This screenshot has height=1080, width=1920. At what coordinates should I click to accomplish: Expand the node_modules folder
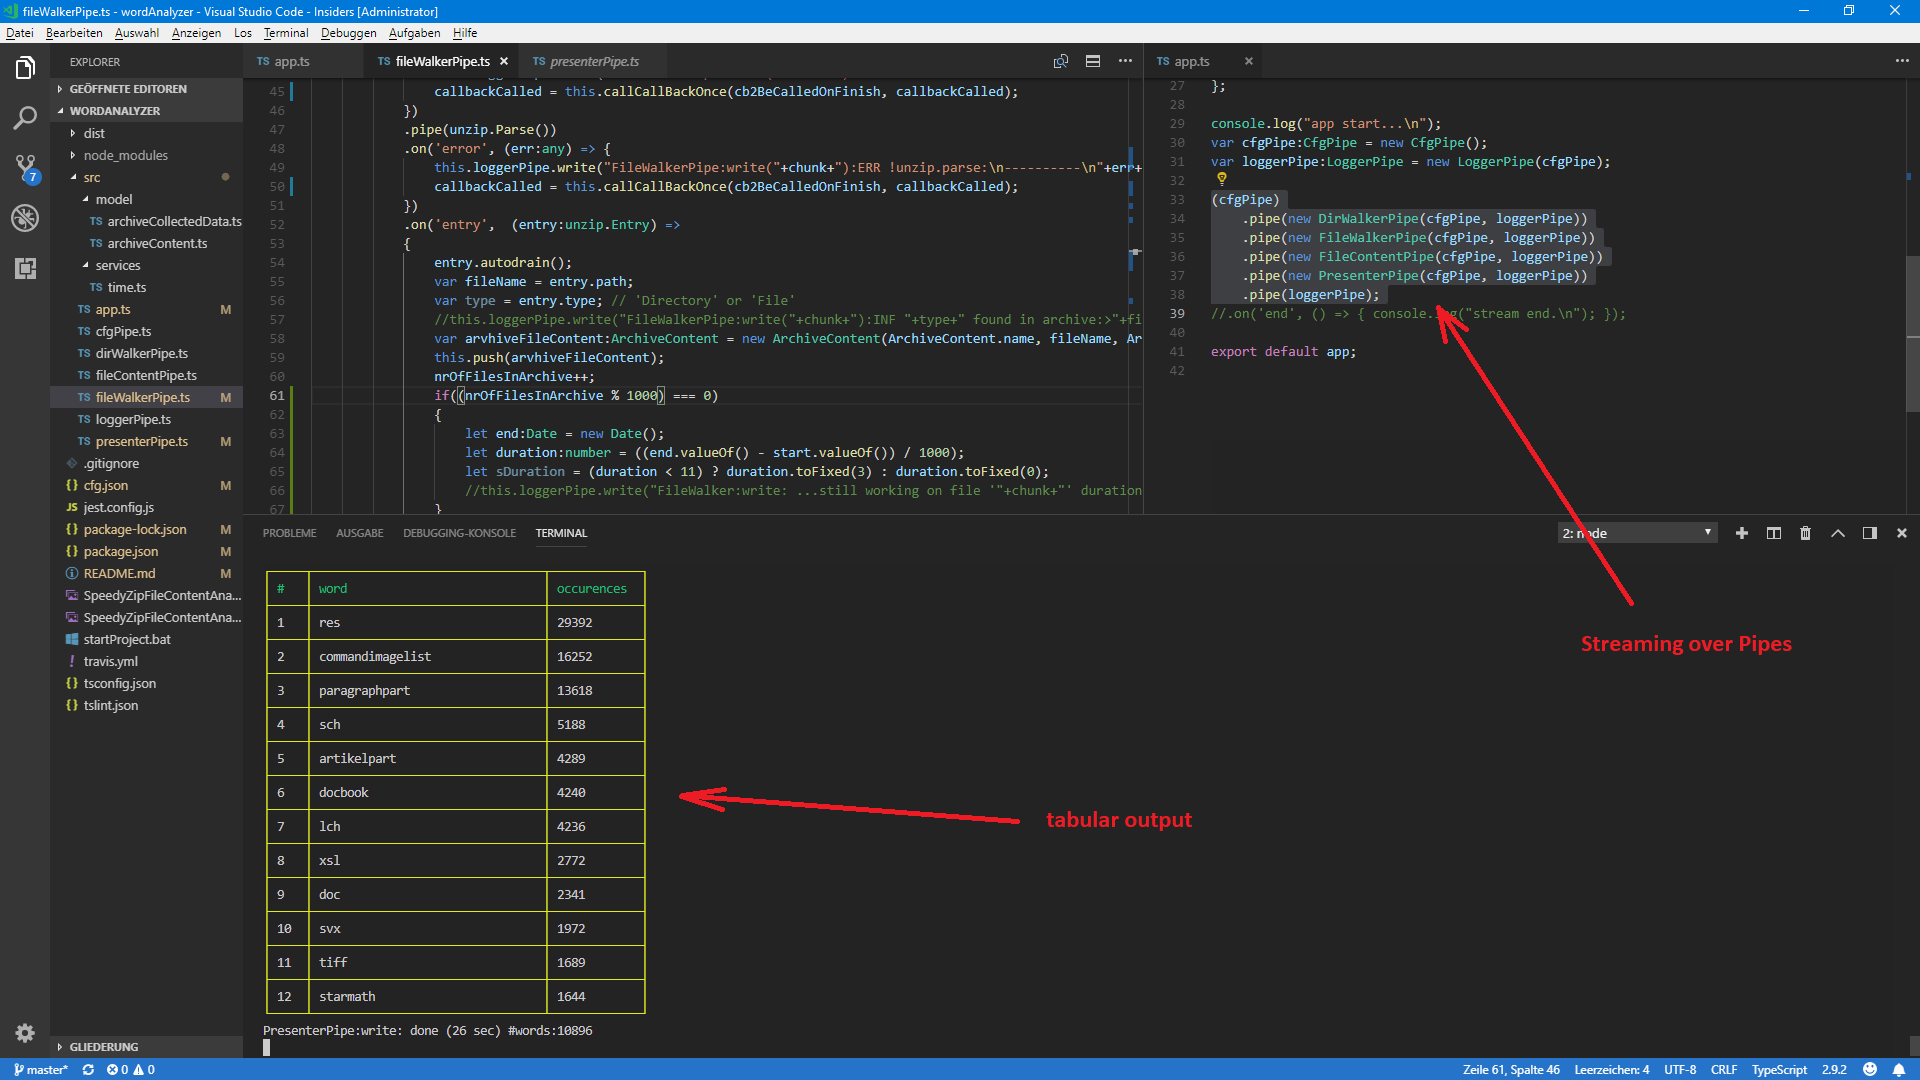125,155
